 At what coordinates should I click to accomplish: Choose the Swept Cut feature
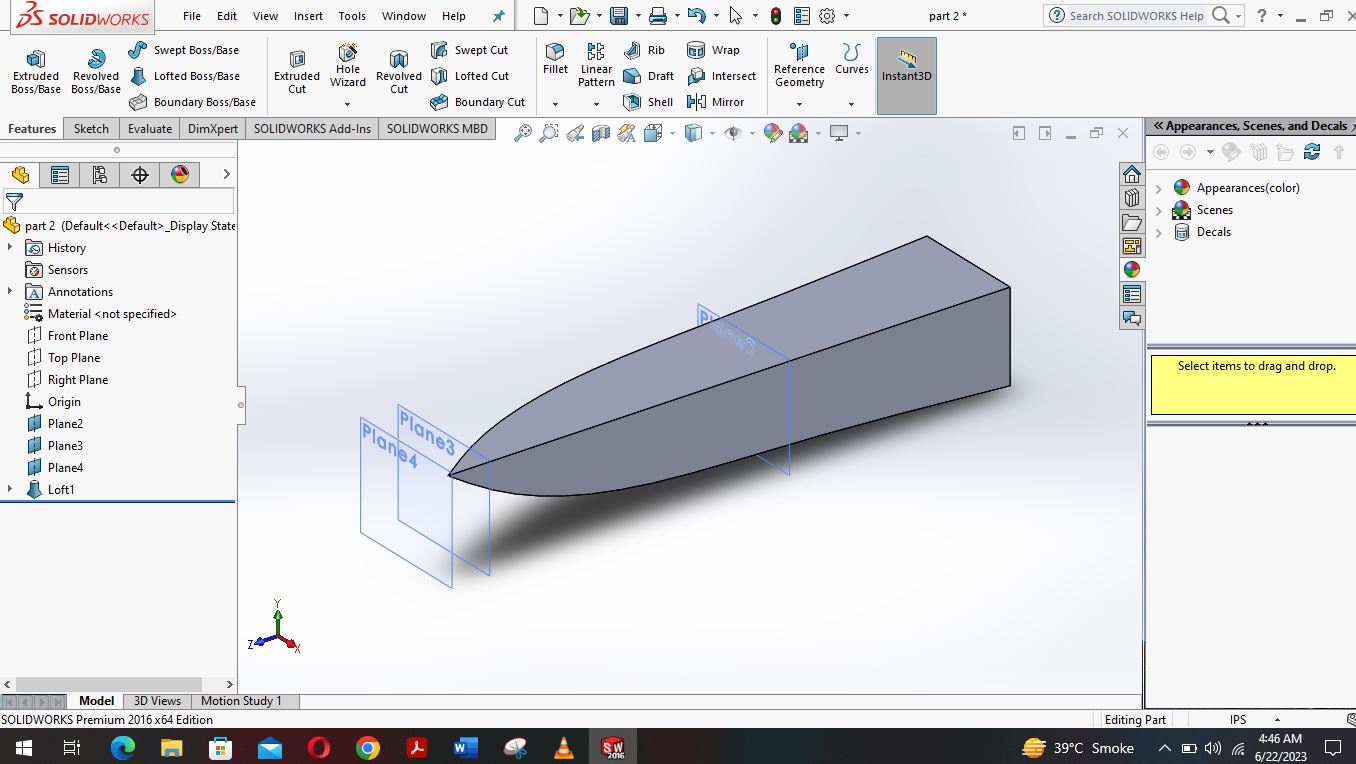(x=469, y=50)
